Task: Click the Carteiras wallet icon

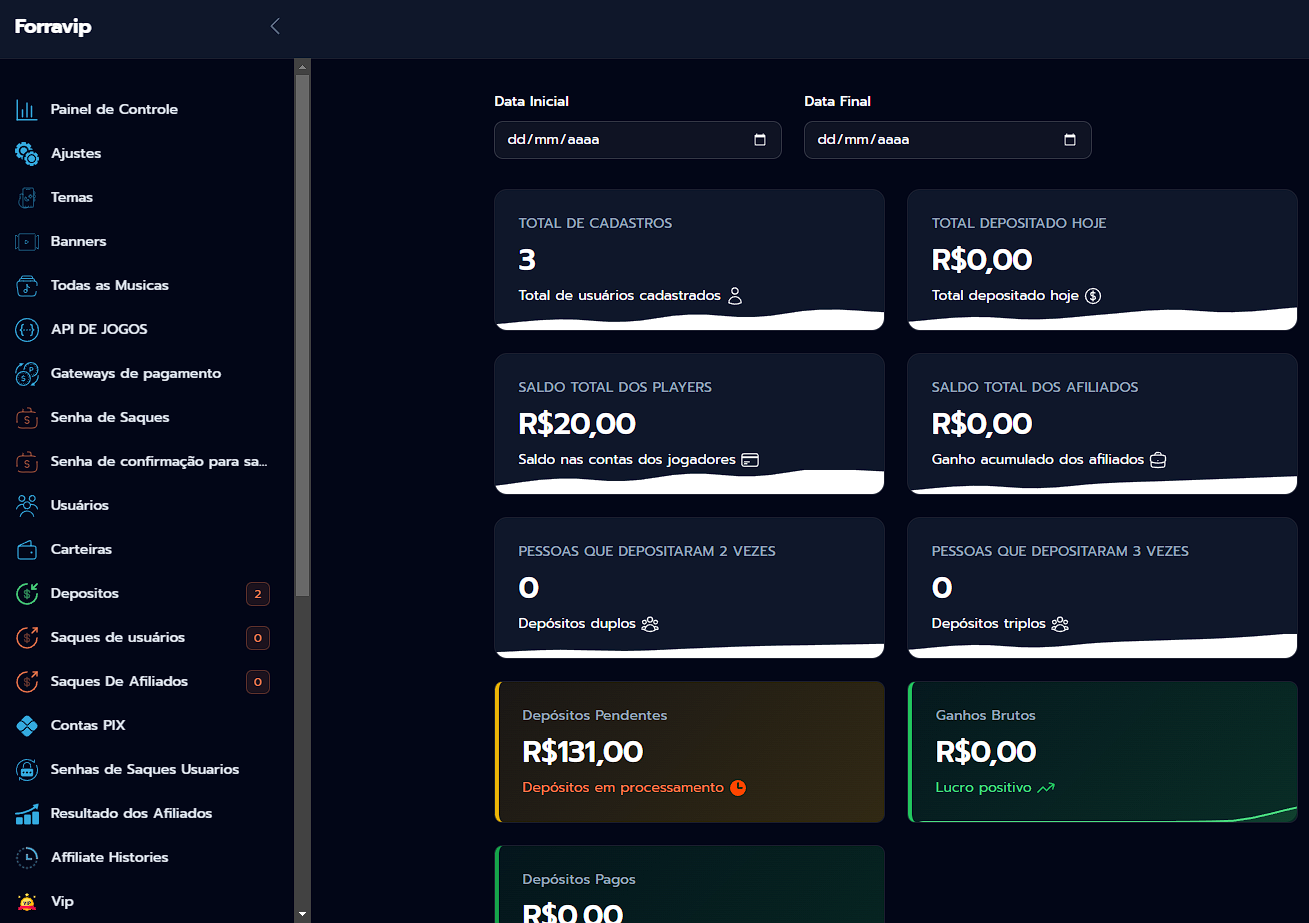Action: (x=27, y=549)
